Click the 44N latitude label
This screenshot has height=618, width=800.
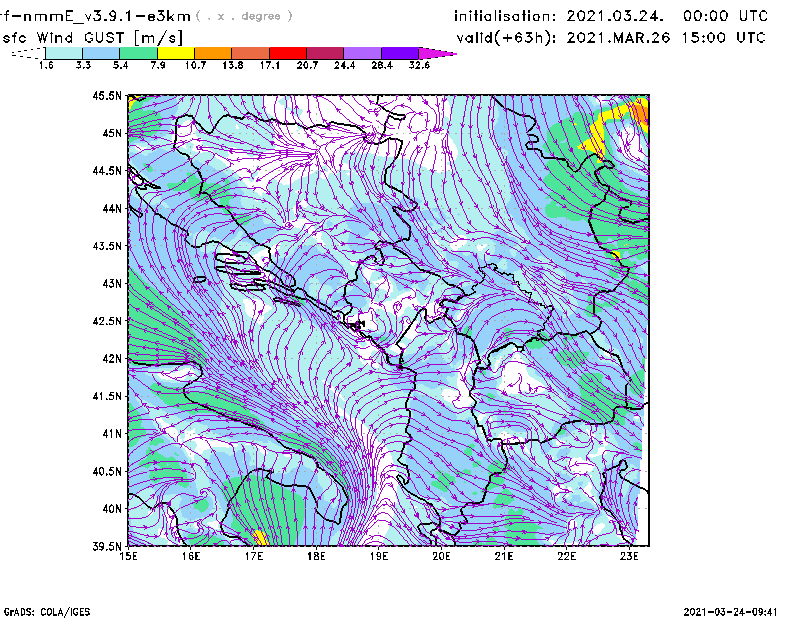[x=112, y=208]
